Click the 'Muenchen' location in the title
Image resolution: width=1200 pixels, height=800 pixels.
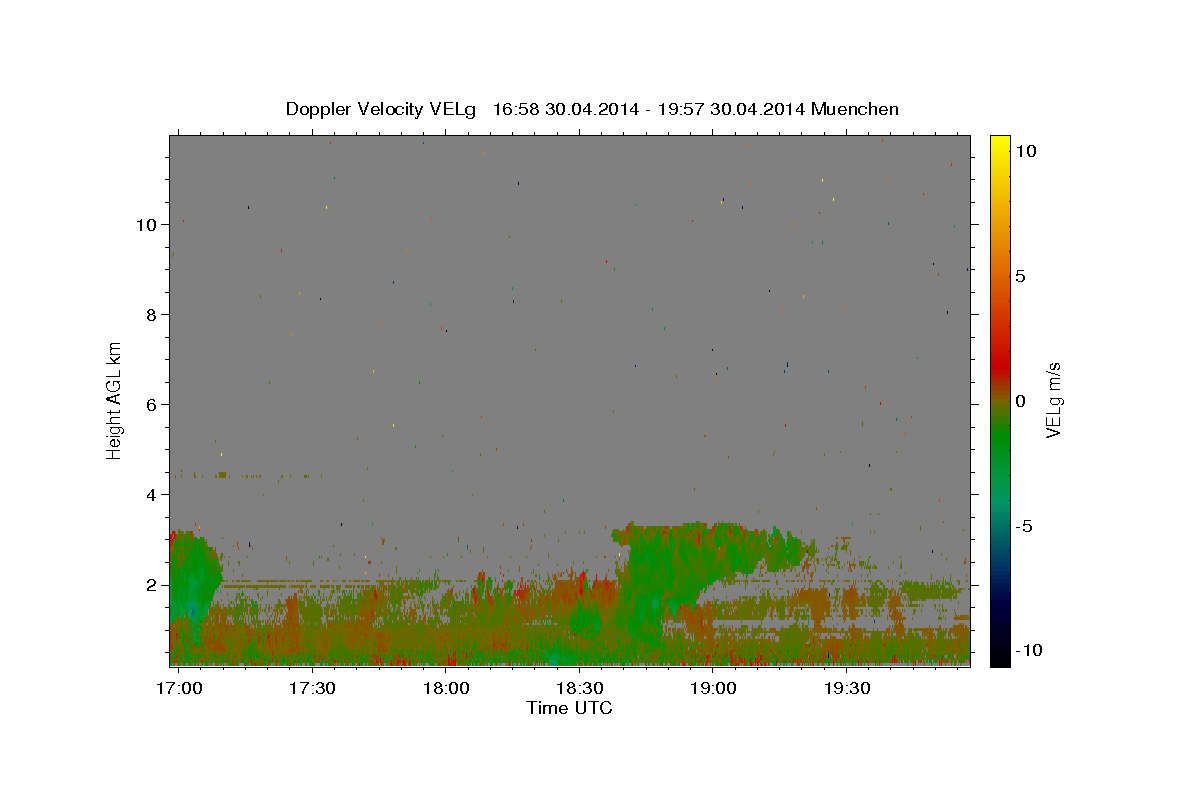(x=855, y=109)
